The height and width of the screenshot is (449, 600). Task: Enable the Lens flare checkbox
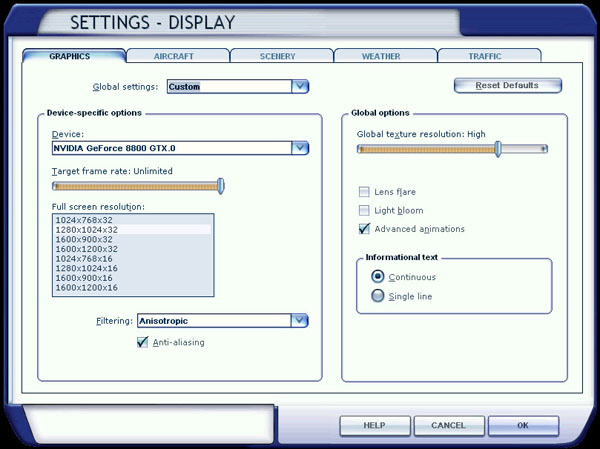[364, 192]
